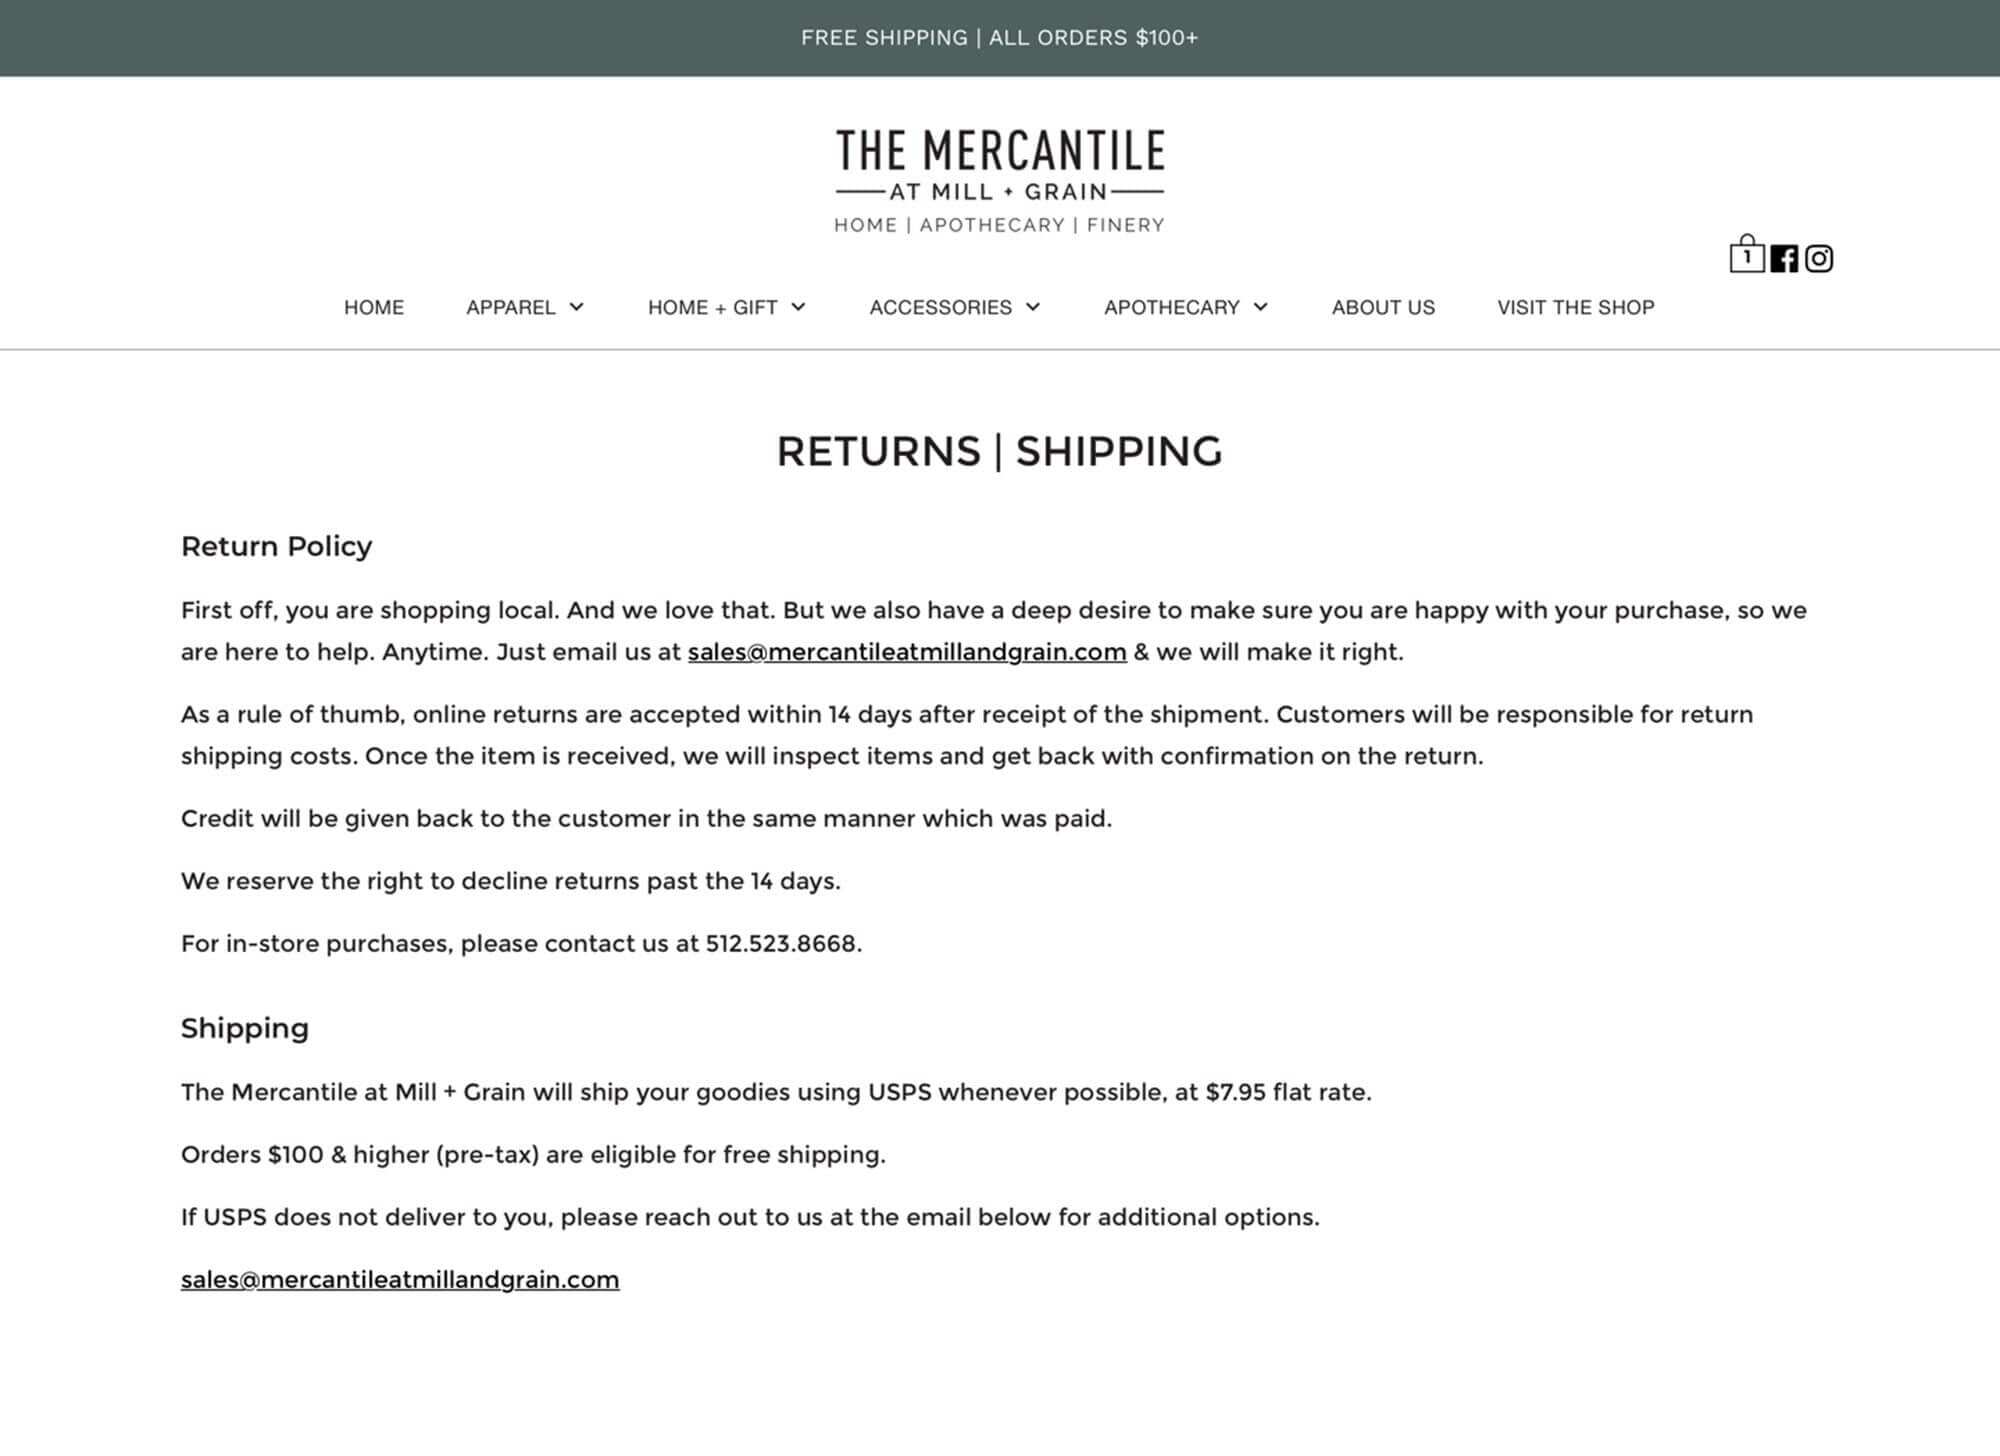Click the in-store phone number 512.523.8668
Viewport: 2000px width, 1456px height.
click(781, 944)
